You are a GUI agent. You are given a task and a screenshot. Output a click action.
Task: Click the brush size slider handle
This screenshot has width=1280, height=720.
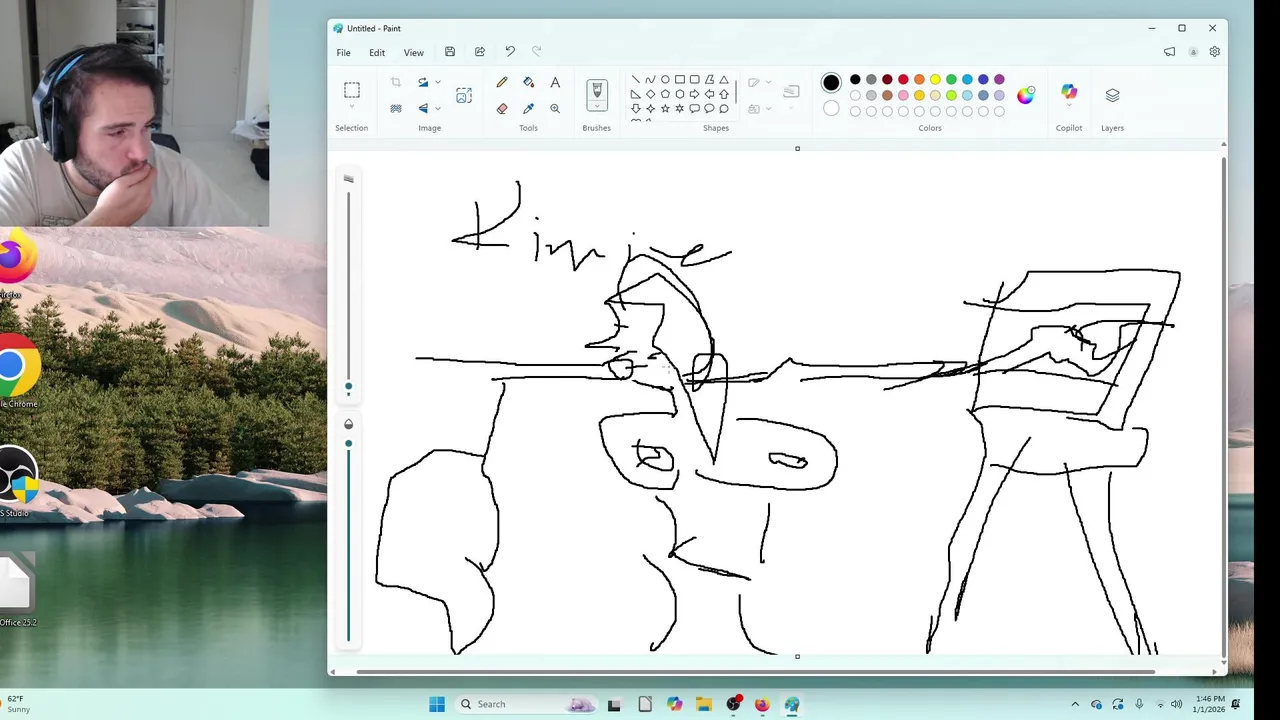point(348,386)
